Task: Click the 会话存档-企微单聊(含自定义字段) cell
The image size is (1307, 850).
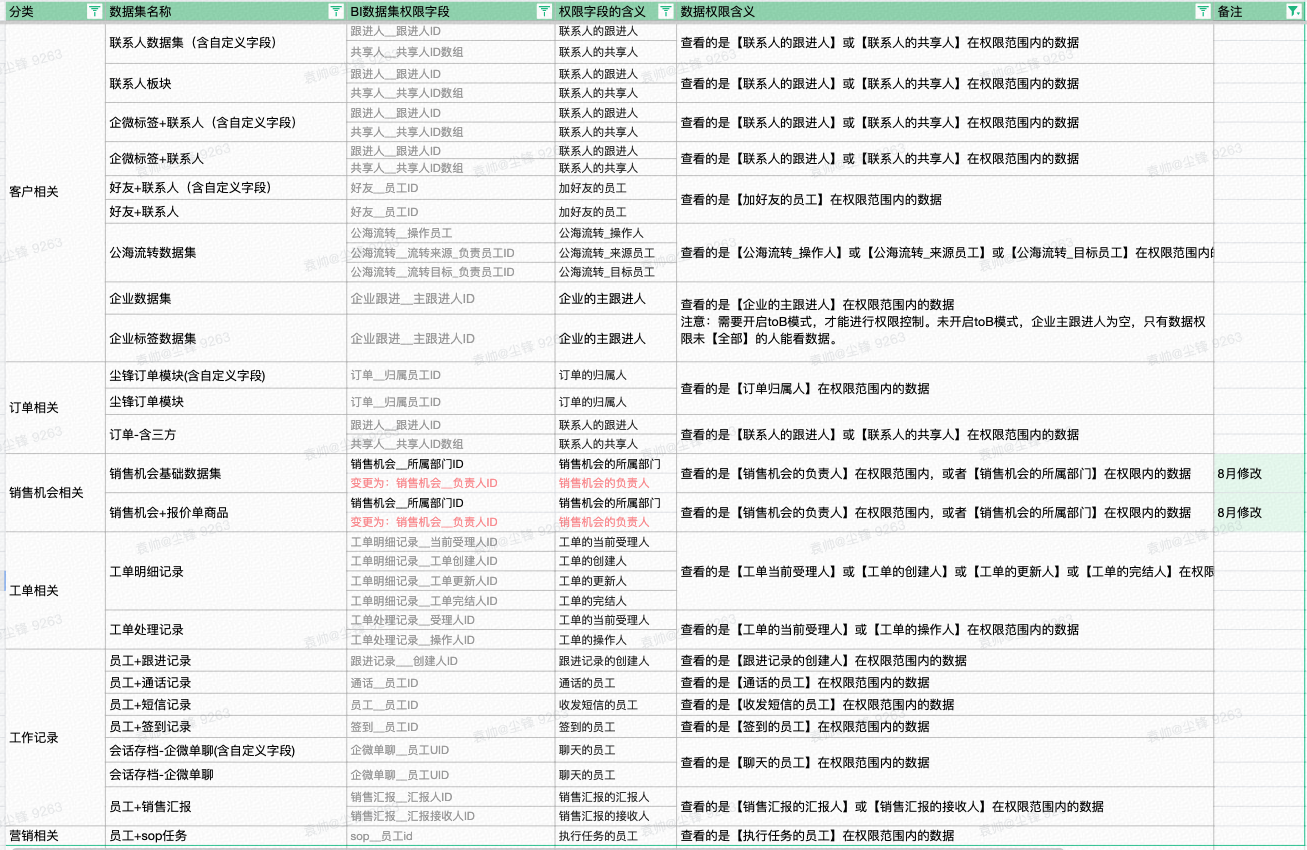Action: [x=226, y=750]
